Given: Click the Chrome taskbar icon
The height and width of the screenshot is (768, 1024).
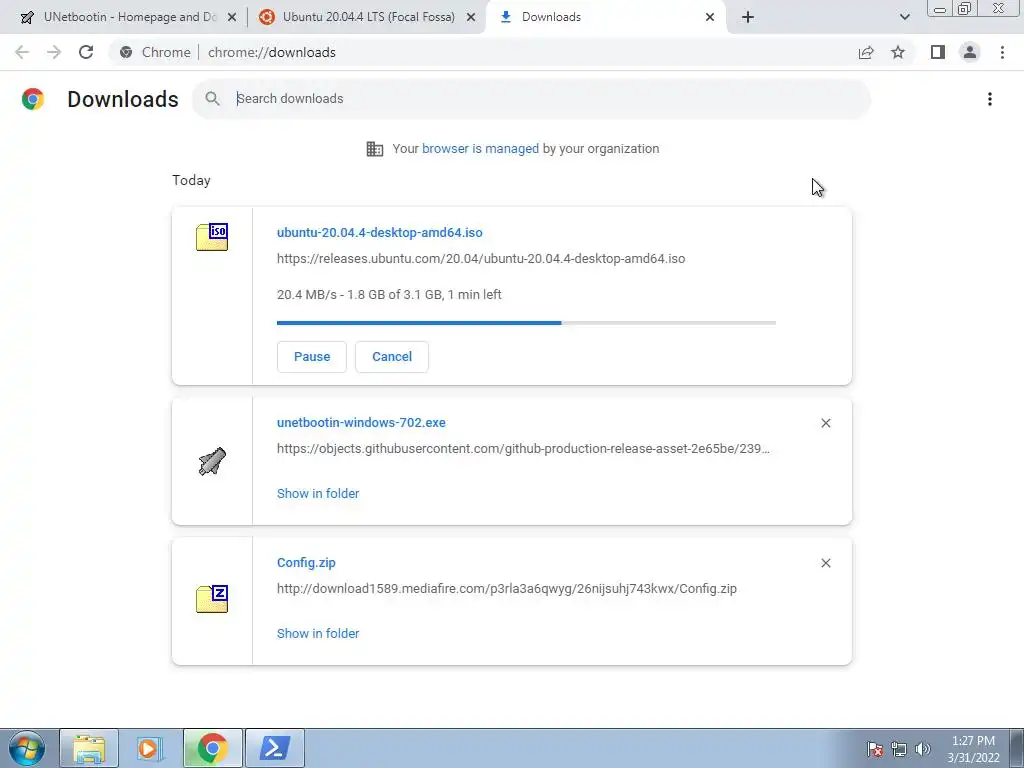Looking at the screenshot, I should tap(212, 748).
